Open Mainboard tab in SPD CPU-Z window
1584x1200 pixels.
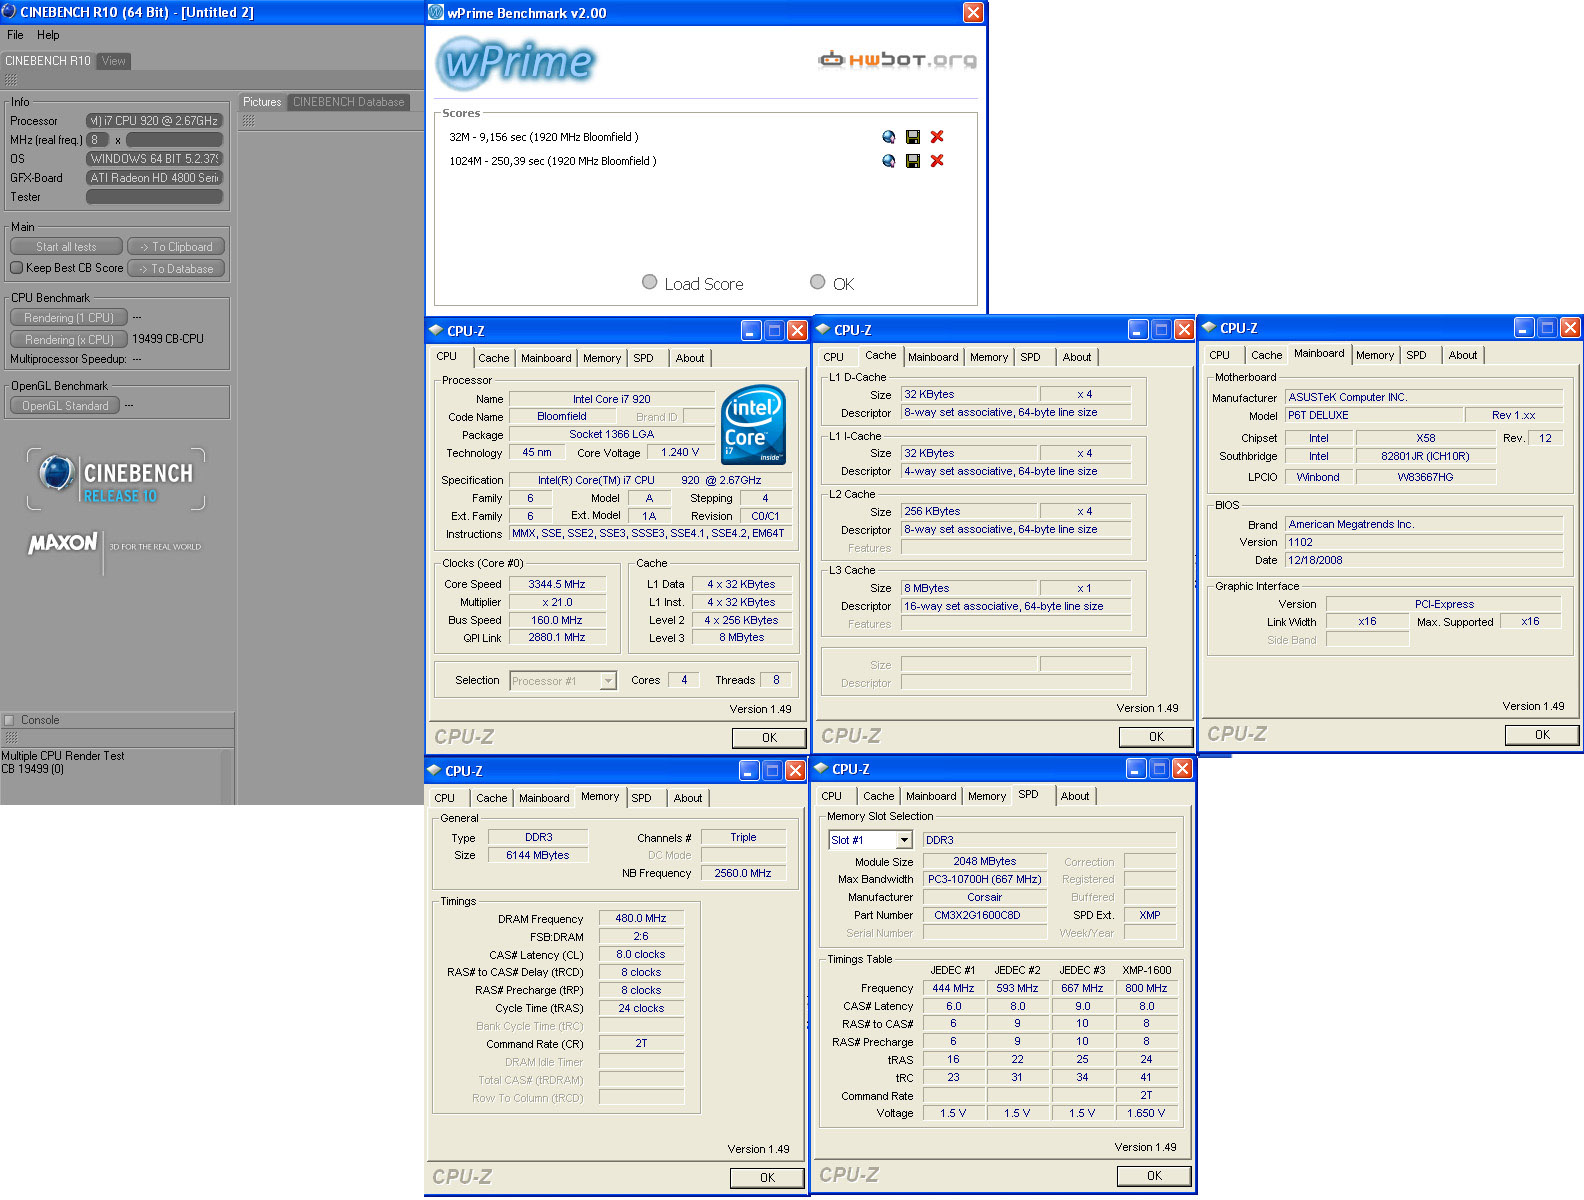(x=931, y=796)
